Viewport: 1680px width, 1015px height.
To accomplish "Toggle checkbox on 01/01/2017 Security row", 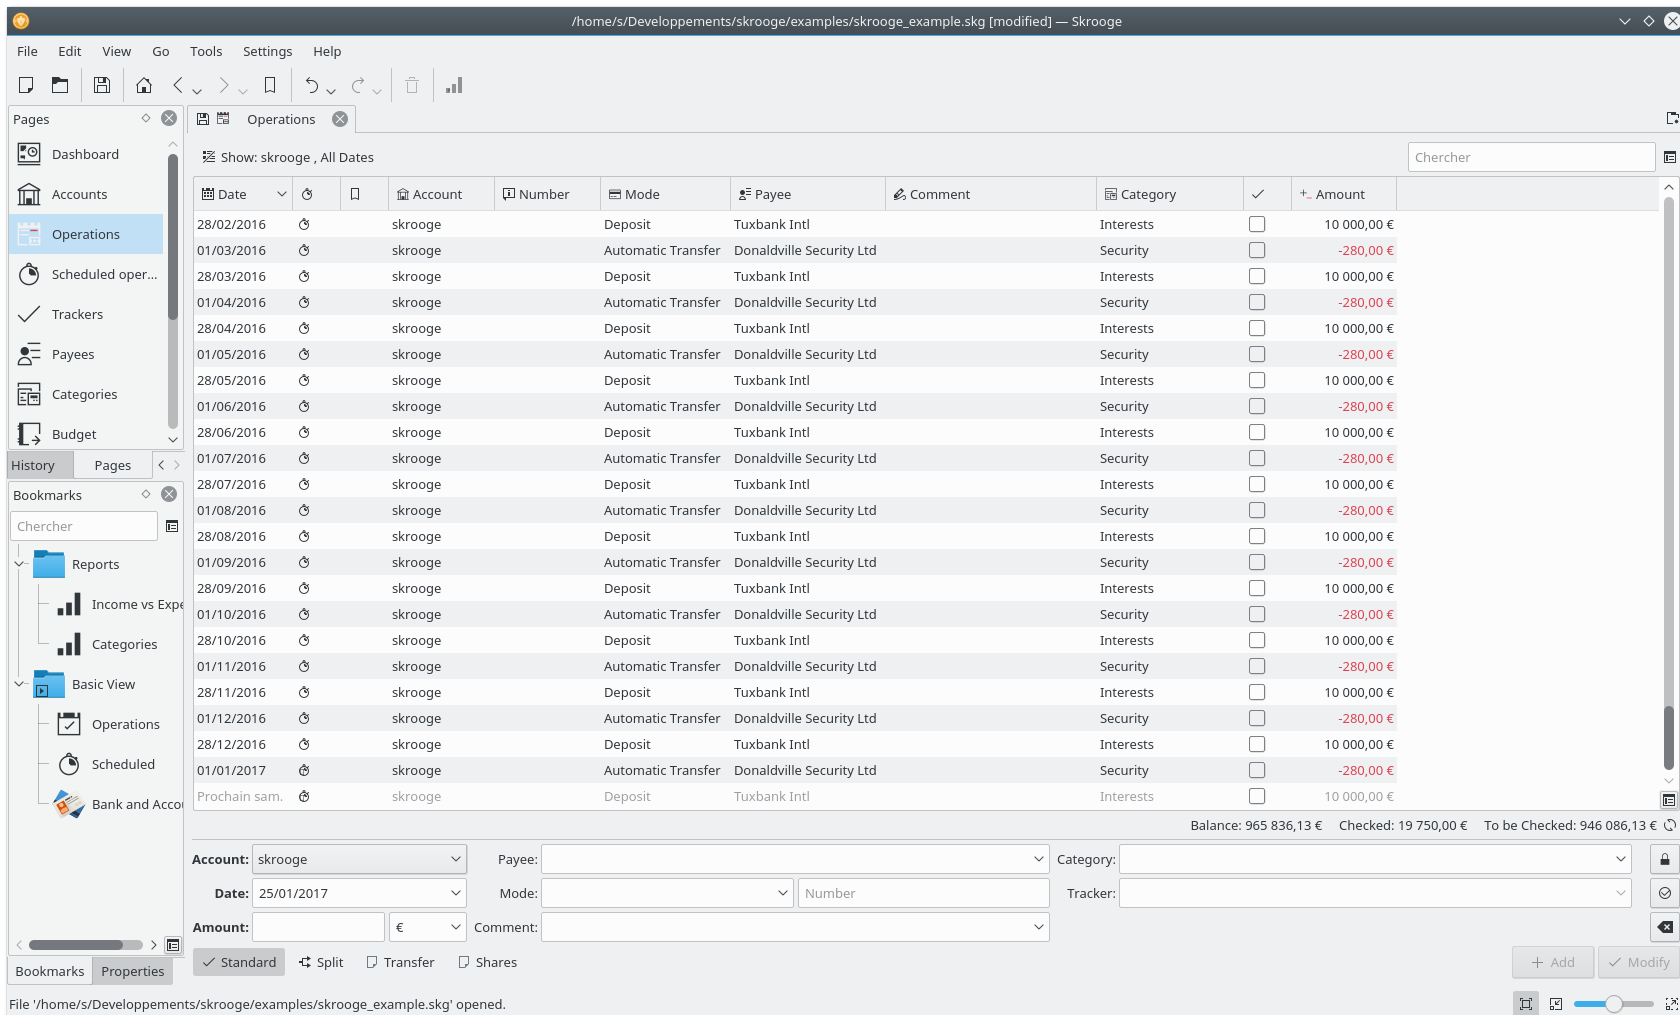I will [x=1257, y=771].
